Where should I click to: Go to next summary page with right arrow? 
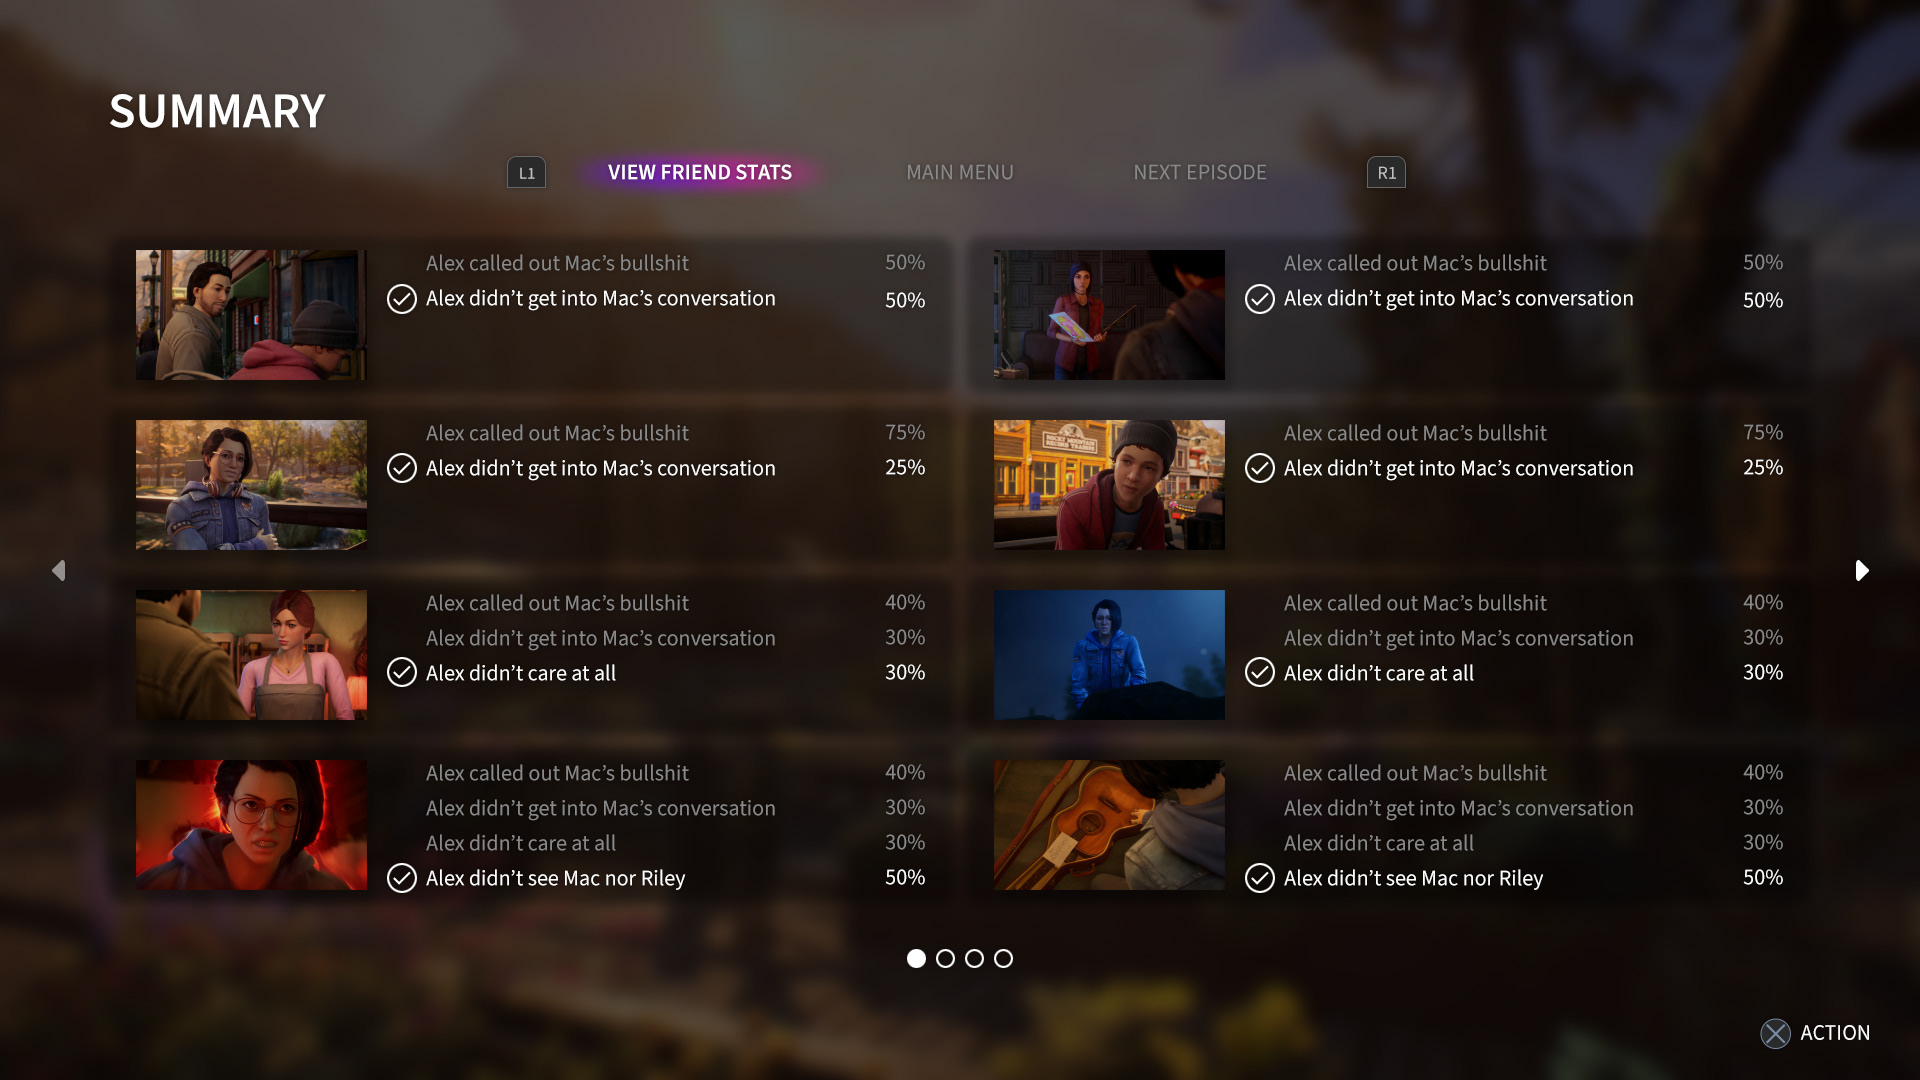[1861, 570]
